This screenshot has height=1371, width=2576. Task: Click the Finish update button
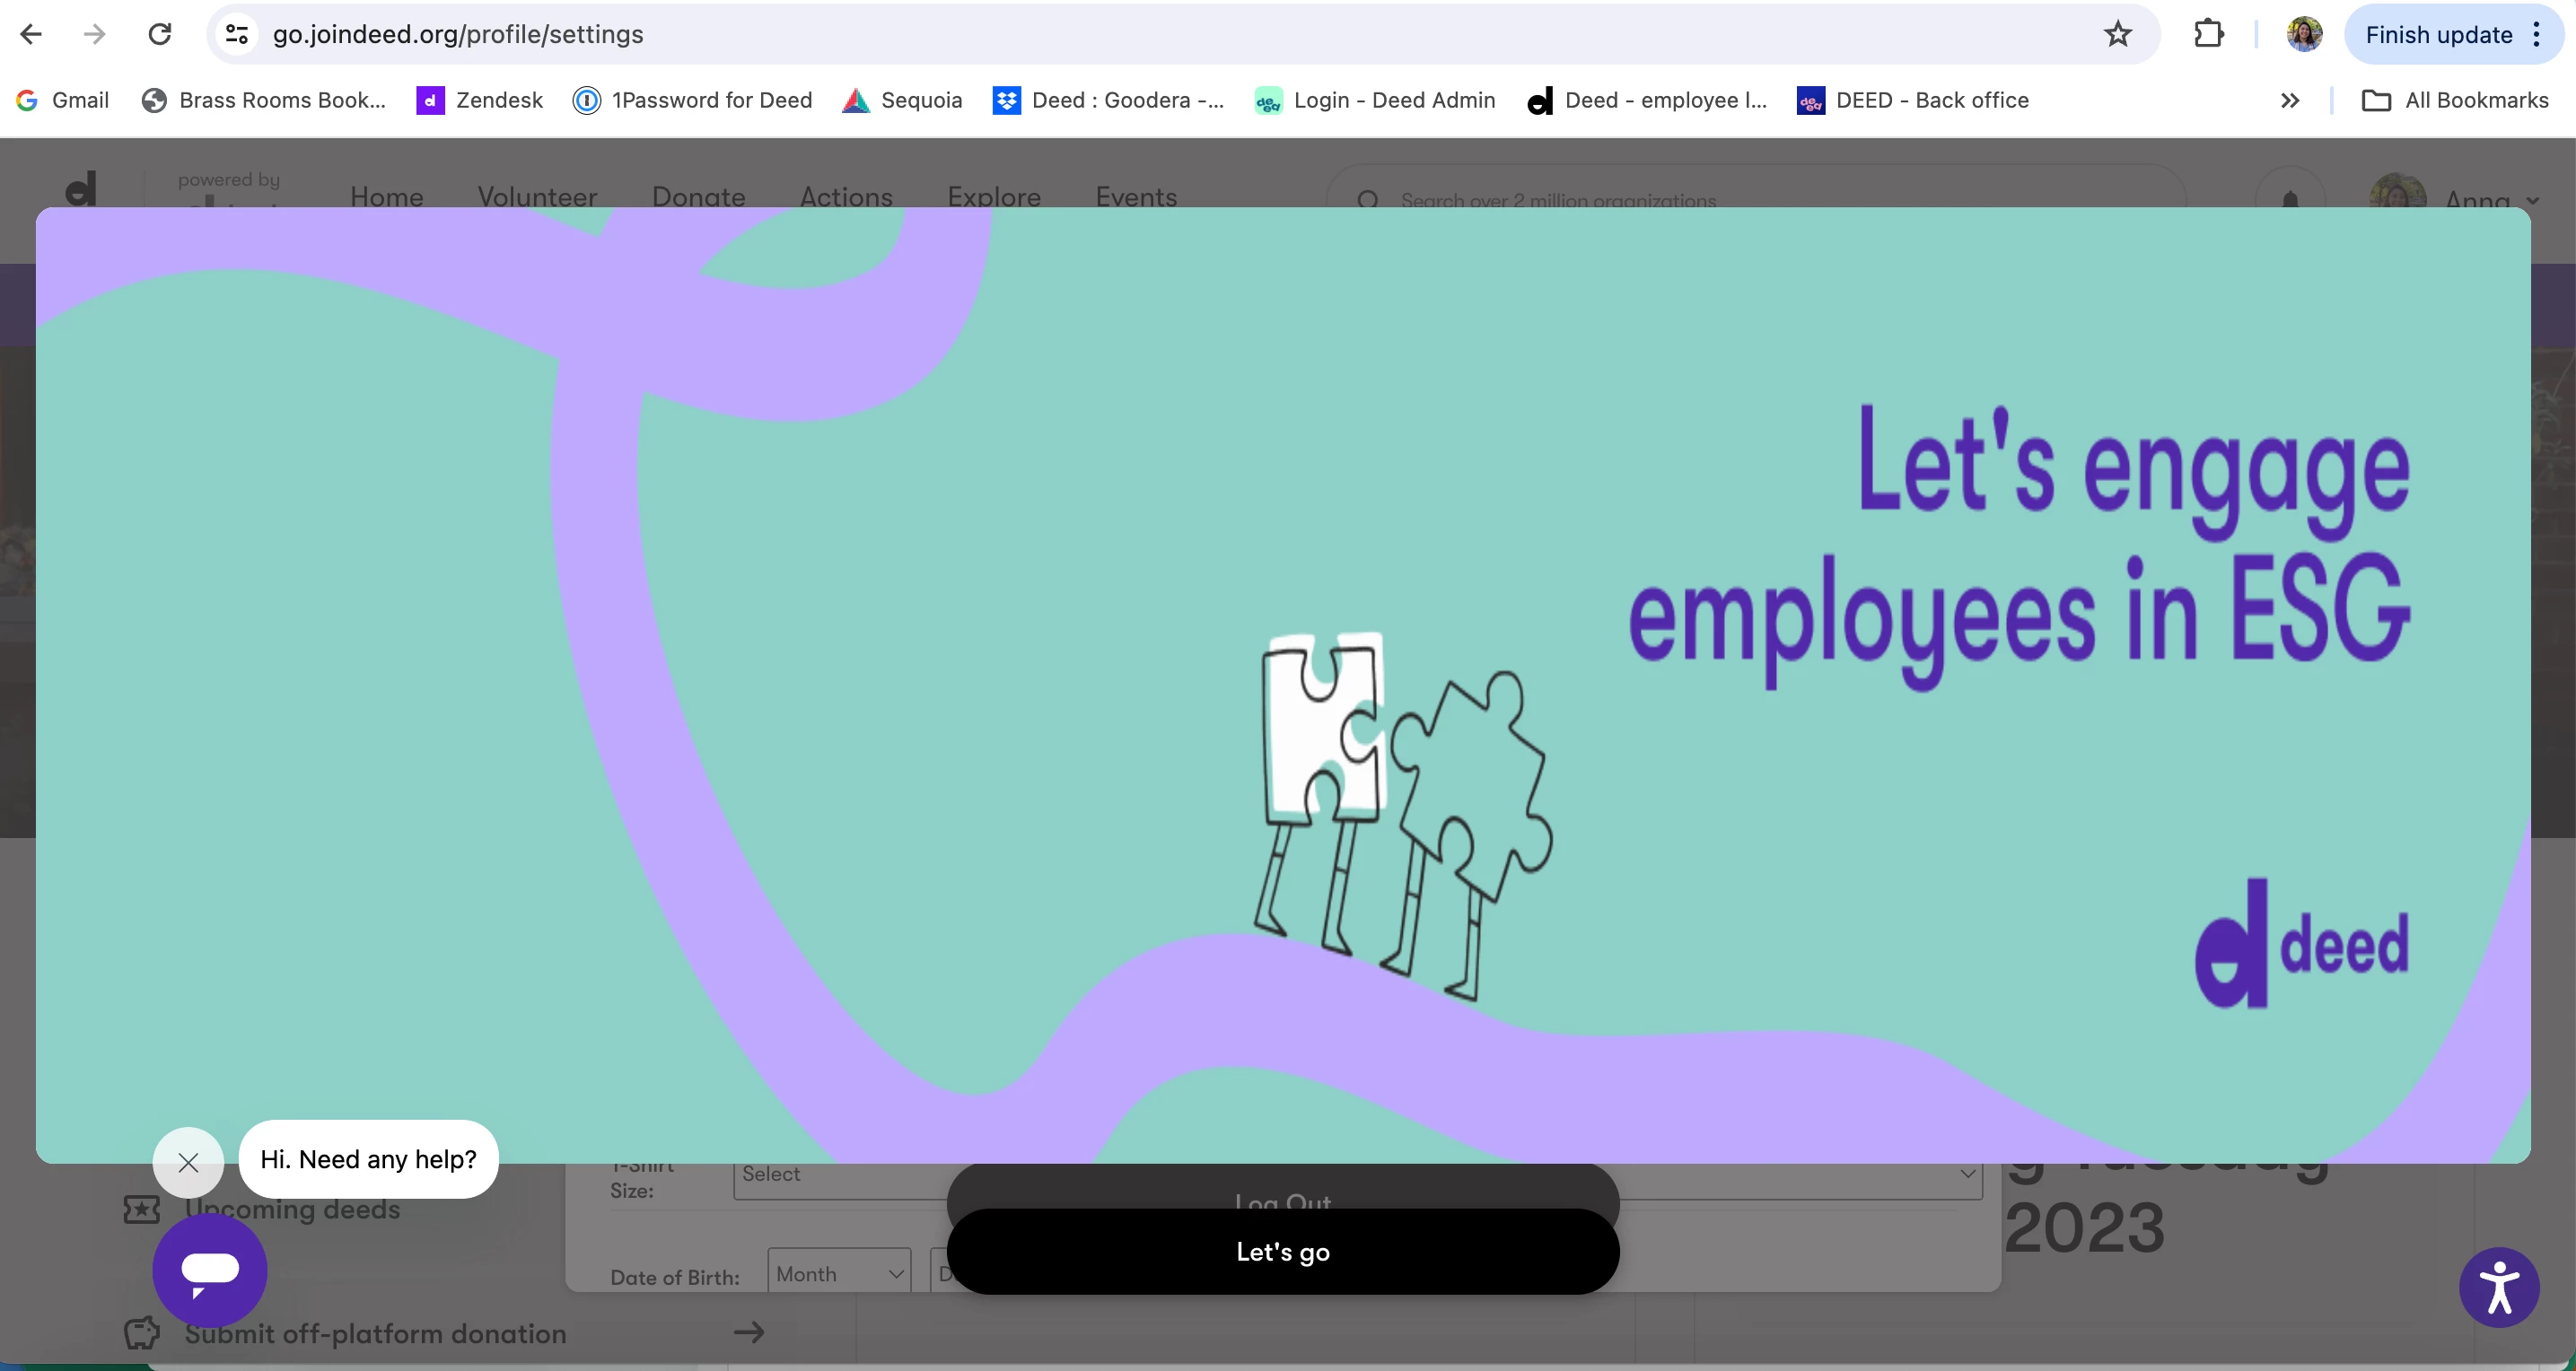point(2438,34)
